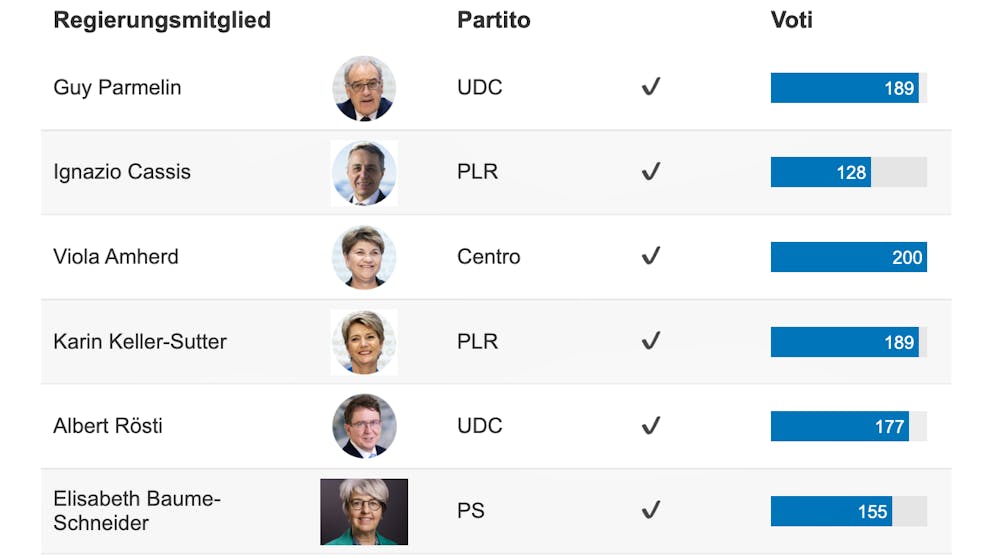994x559 pixels.
Task: Click Elisabeth Baume-Schneider's portrait photo
Action: tap(364, 511)
